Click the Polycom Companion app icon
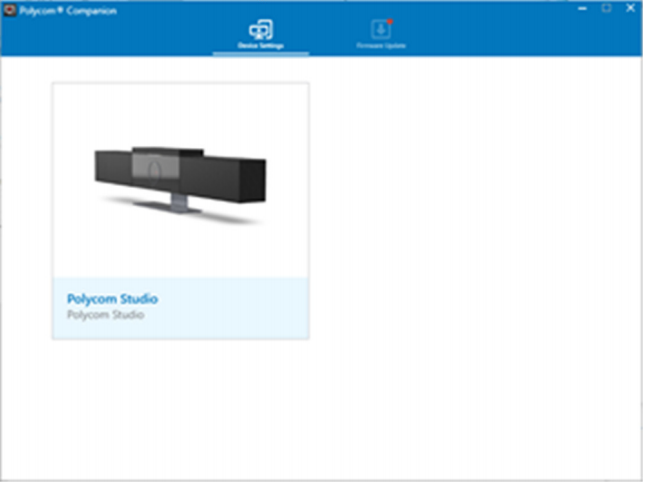 (x=9, y=10)
